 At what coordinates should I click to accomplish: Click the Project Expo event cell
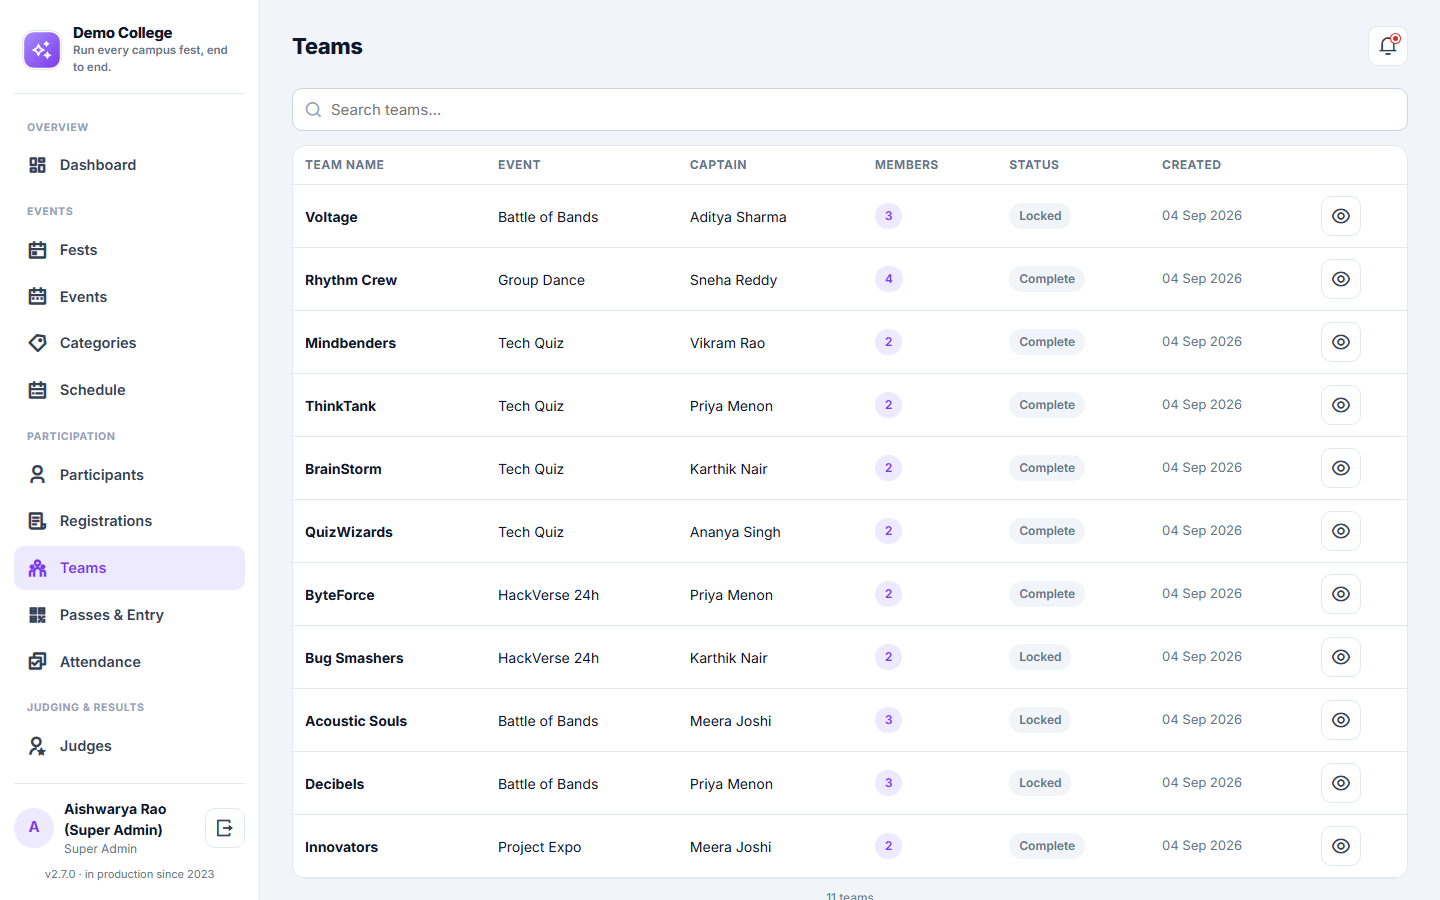click(539, 847)
